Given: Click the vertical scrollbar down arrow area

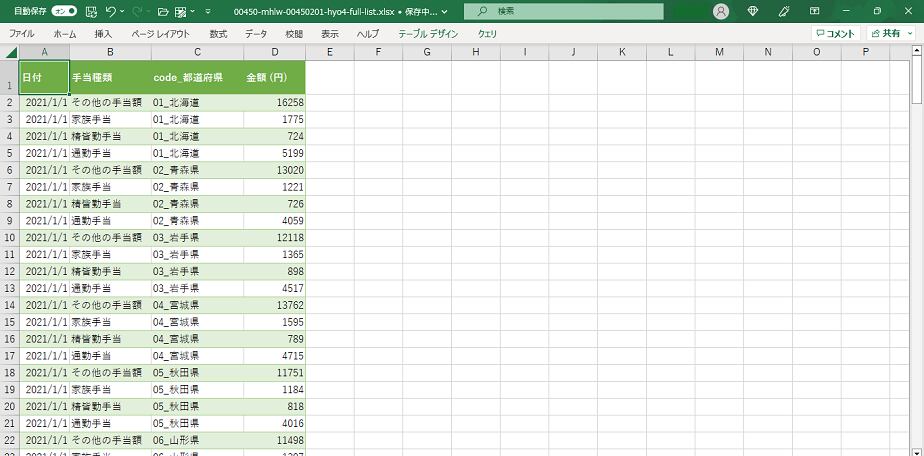Looking at the screenshot, I should (x=917, y=450).
